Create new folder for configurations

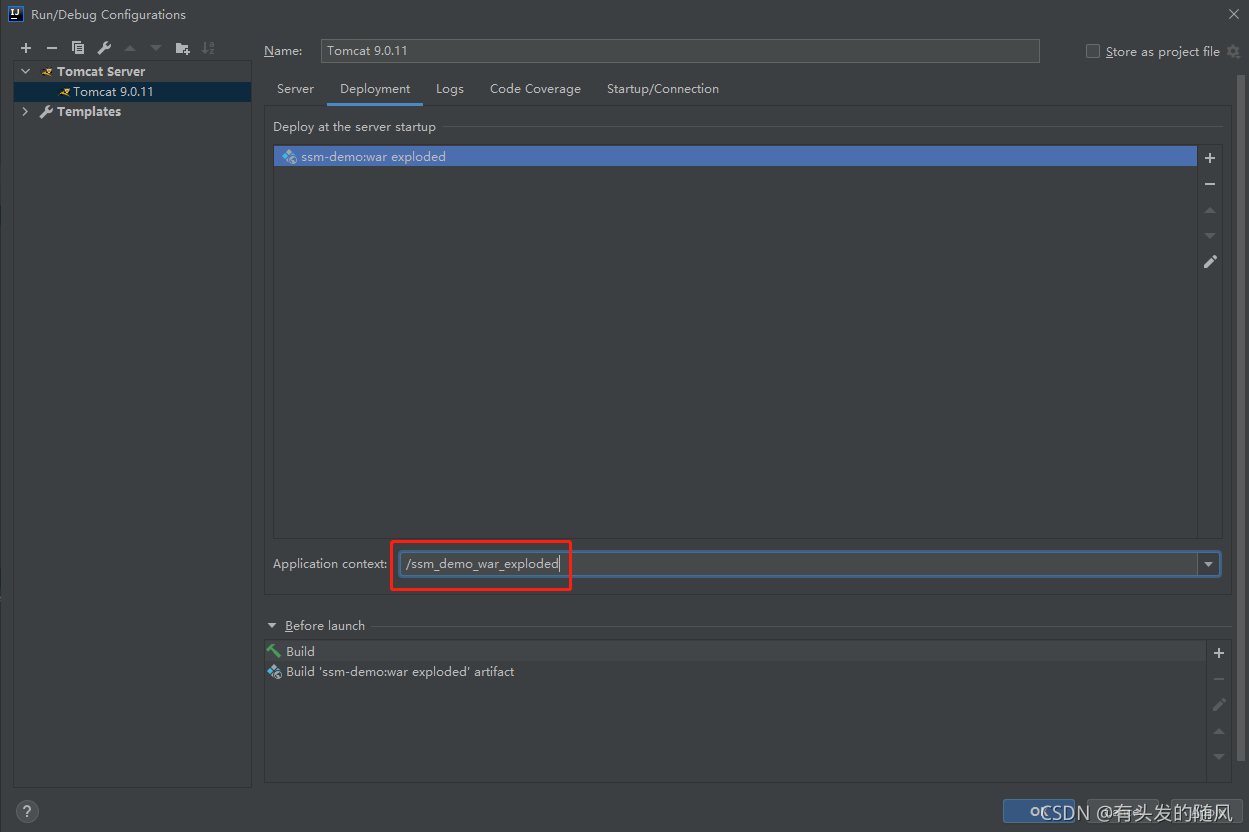point(182,48)
